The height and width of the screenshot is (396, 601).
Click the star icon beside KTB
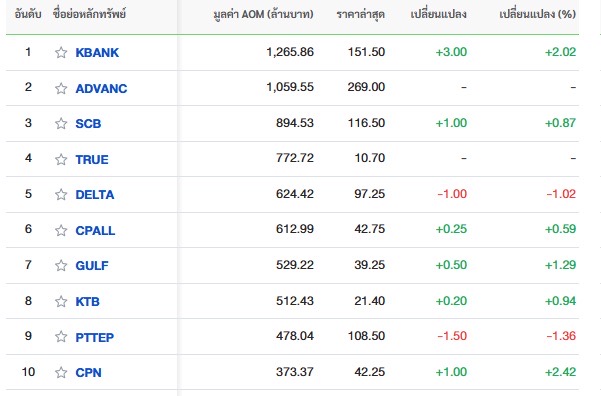pyautogui.click(x=61, y=301)
